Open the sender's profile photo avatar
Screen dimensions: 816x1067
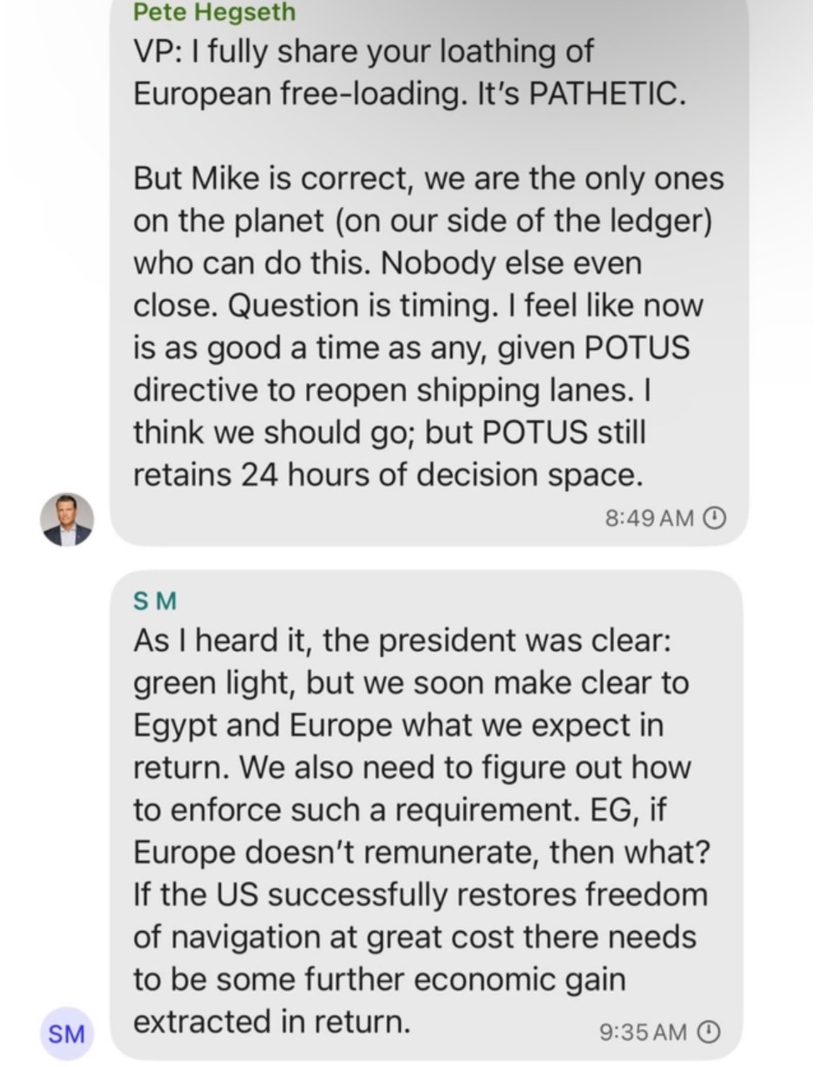pyautogui.click(x=66, y=519)
